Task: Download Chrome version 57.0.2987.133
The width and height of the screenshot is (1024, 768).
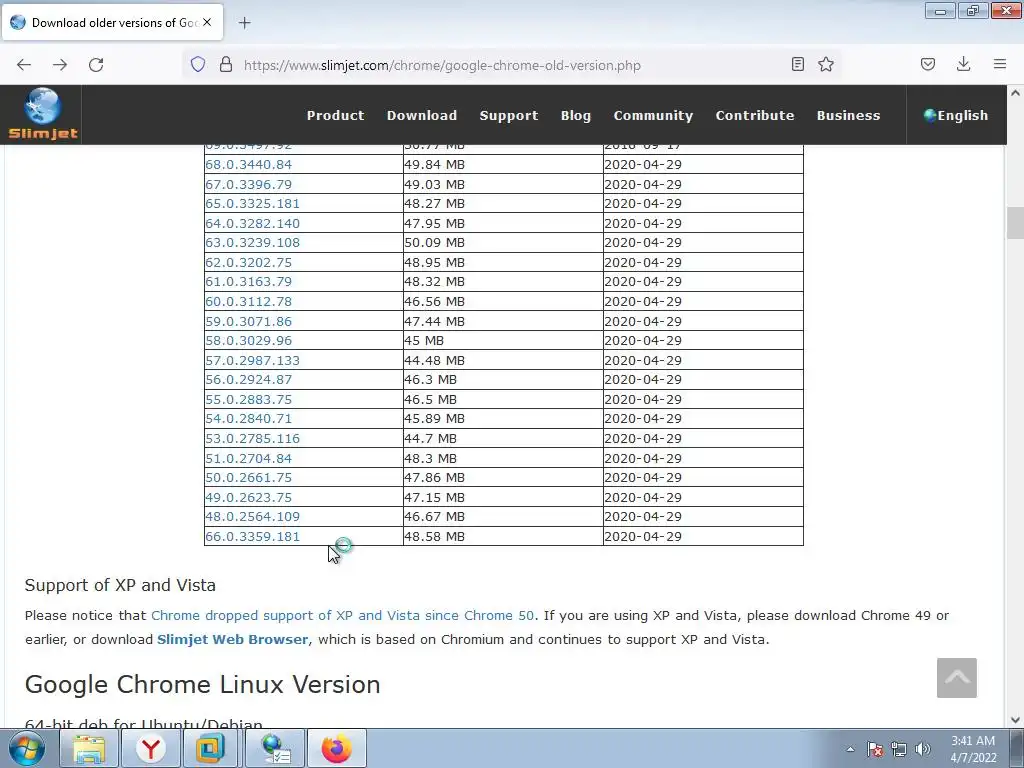Action: [x=252, y=360]
